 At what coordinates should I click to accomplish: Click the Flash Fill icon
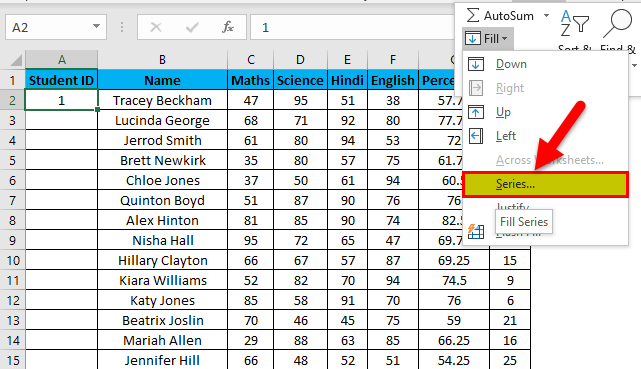pyautogui.click(x=476, y=231)
